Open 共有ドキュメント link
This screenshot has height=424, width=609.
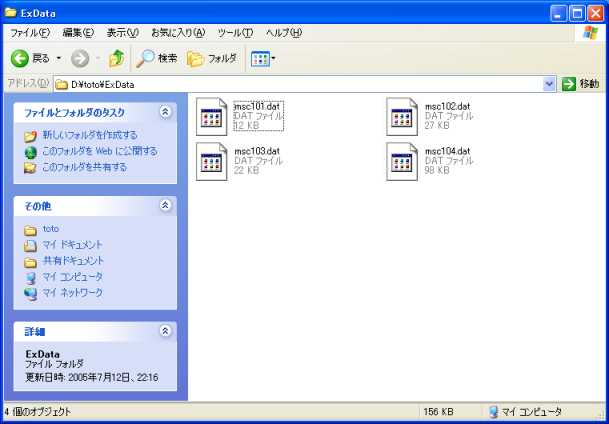tap(73, 261)
